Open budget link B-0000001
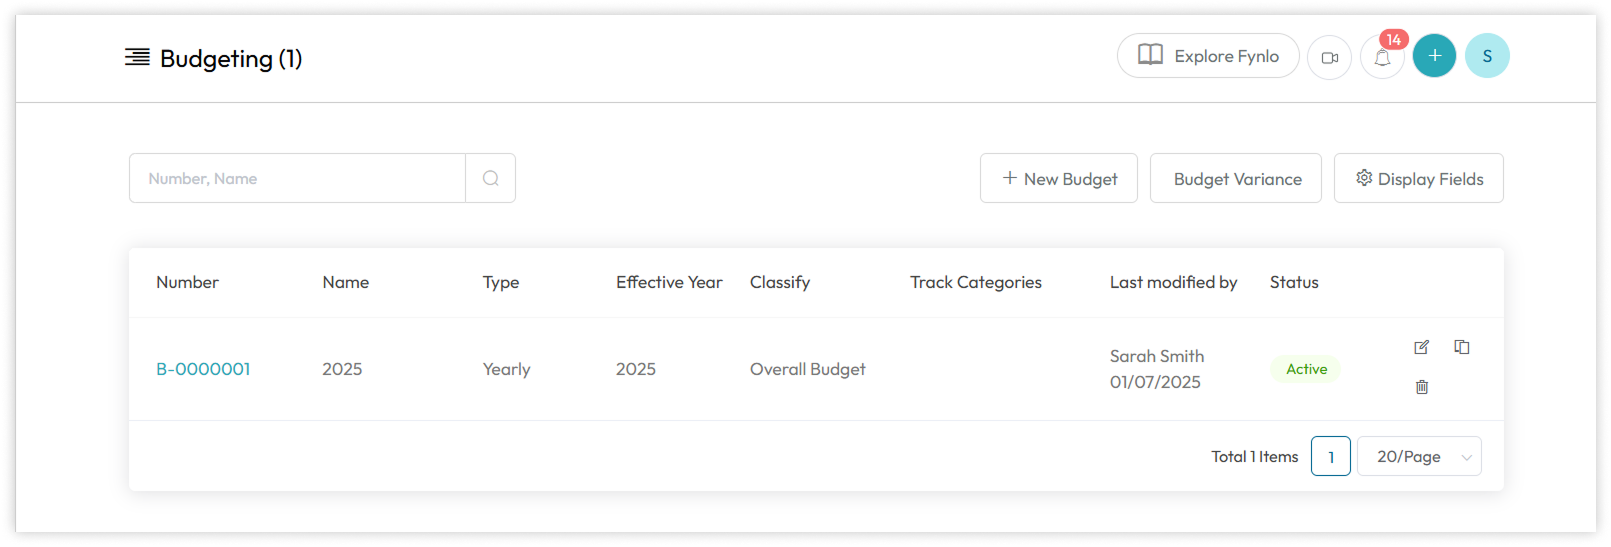This screenshot has height=547, width=1611. (203, 369)
